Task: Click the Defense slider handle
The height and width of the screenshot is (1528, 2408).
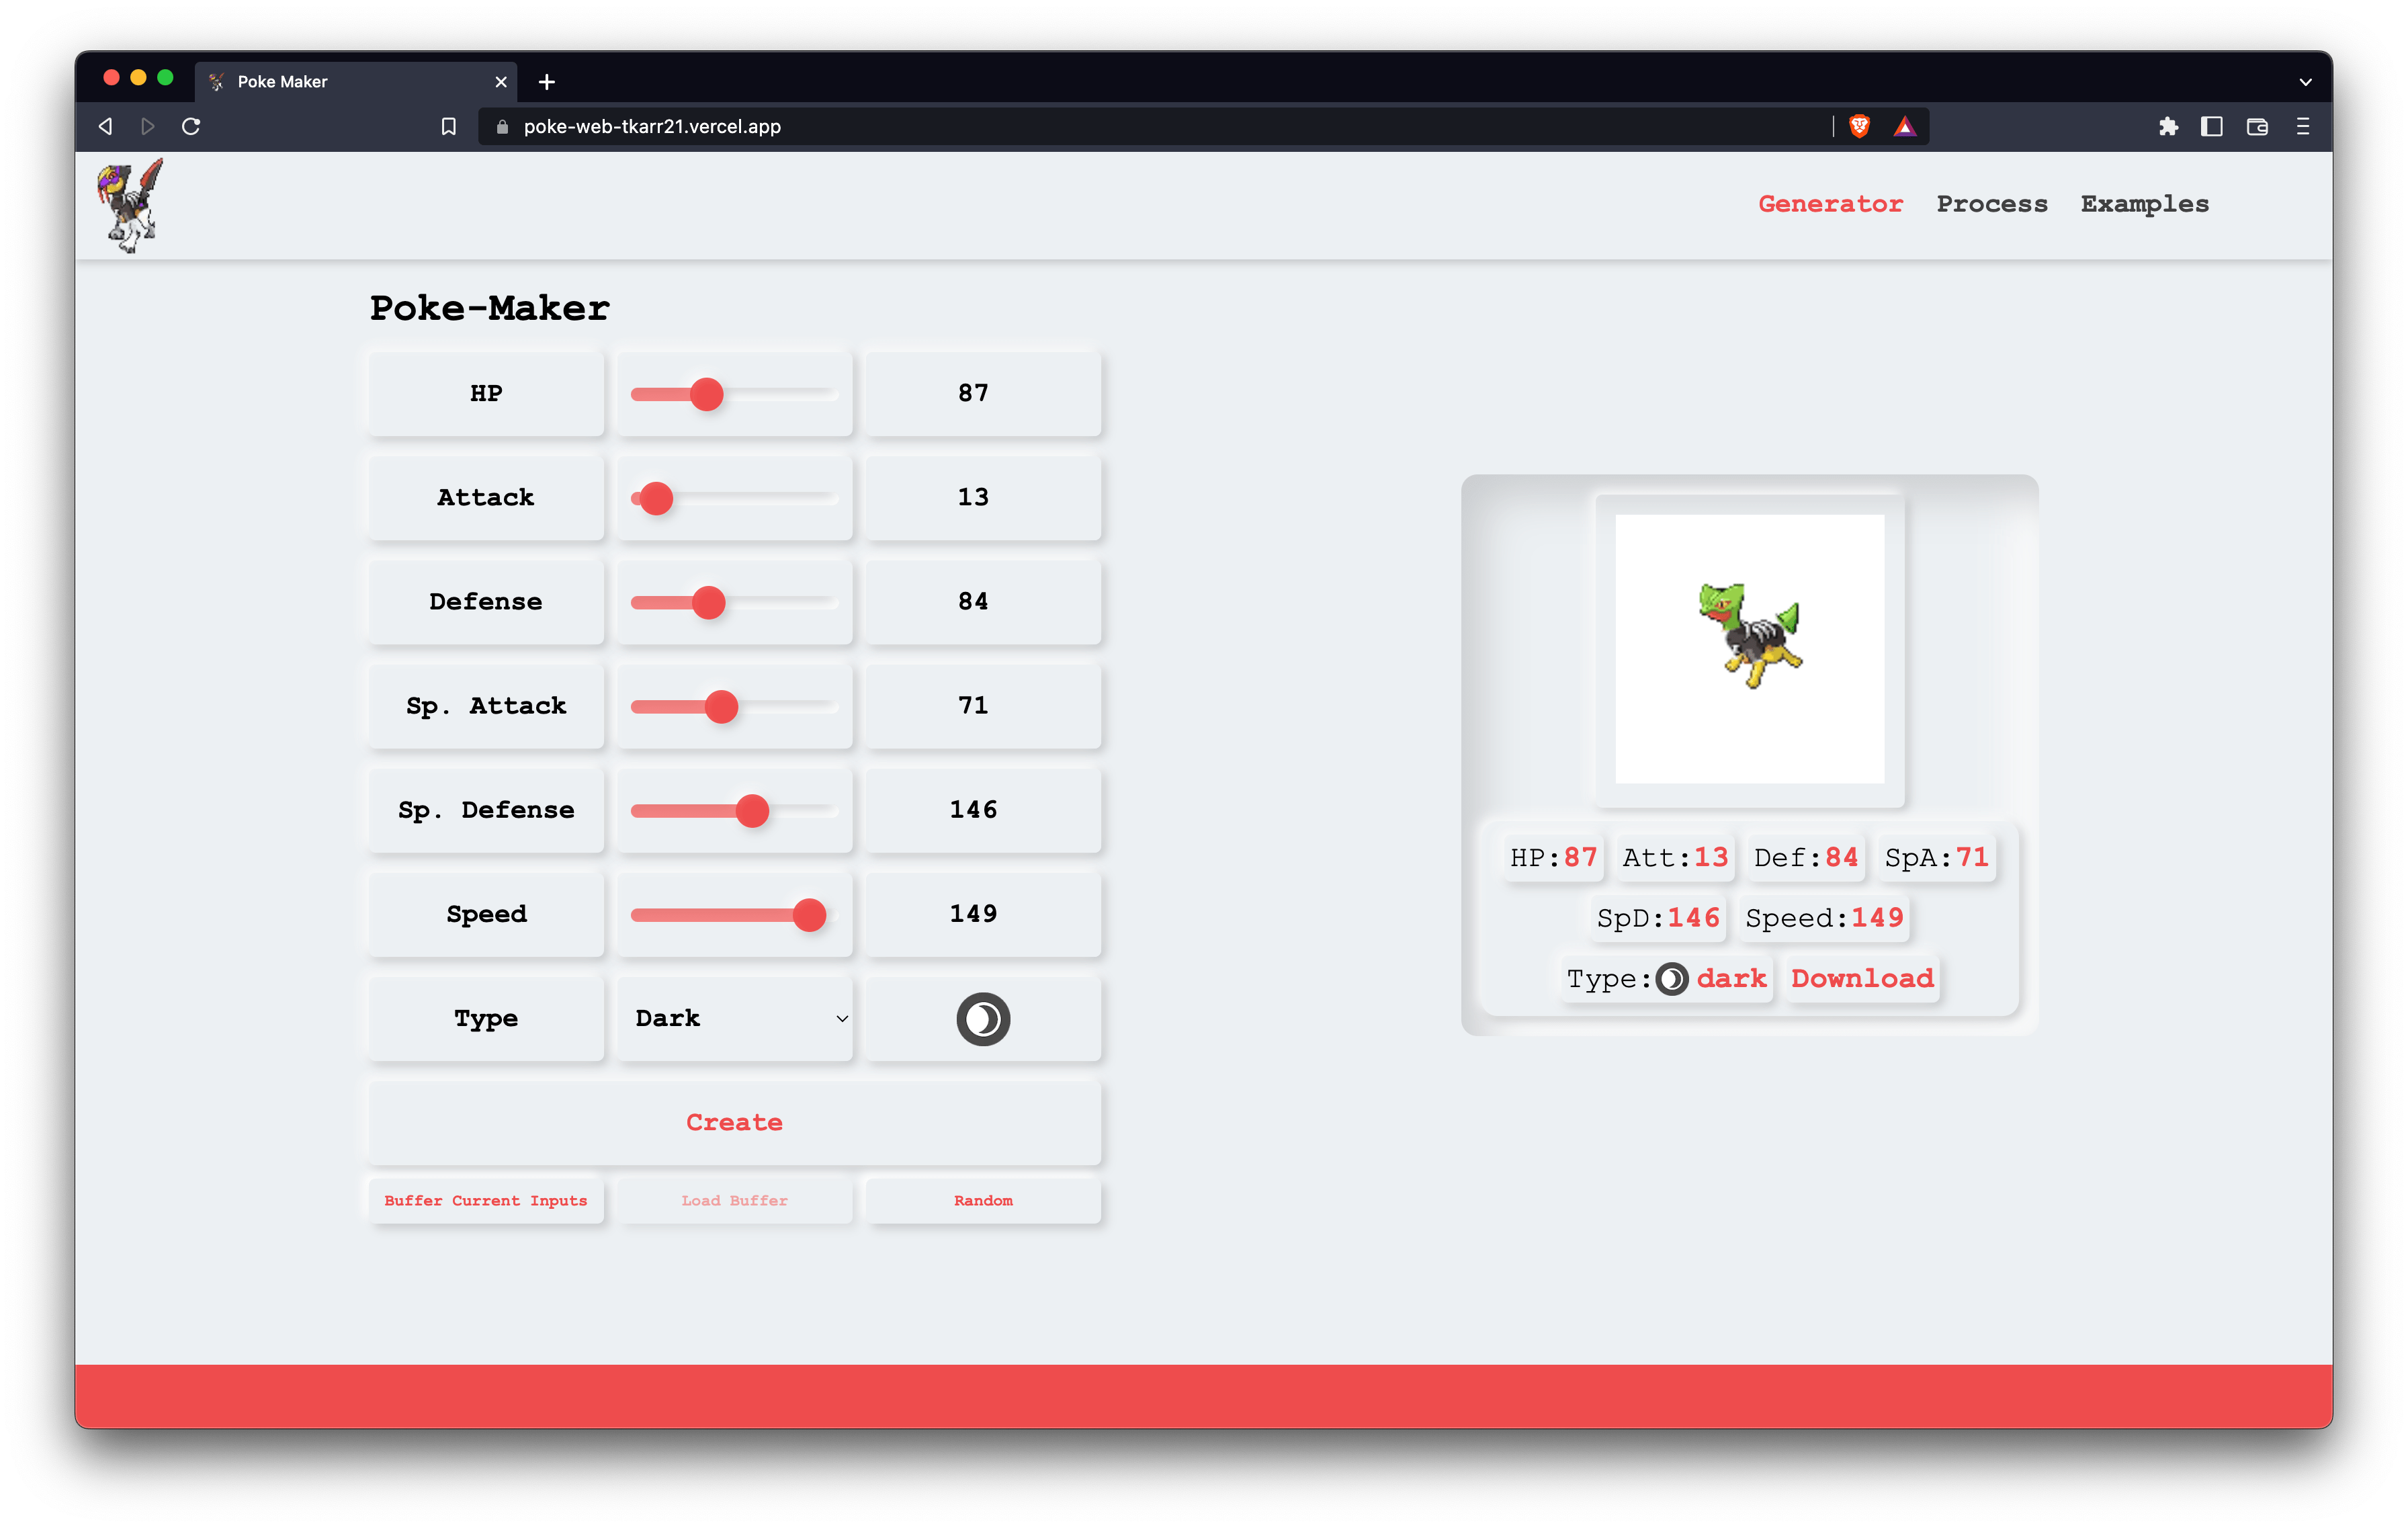Action: 709,603
